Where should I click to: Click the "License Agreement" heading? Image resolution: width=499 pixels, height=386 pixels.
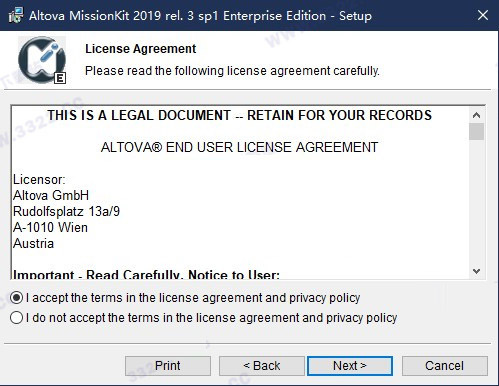click(x=141, y=49)
